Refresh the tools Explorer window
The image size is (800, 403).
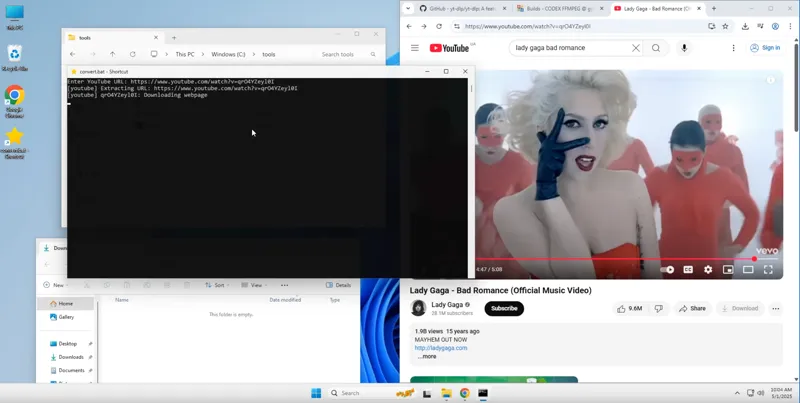[133, 54]
